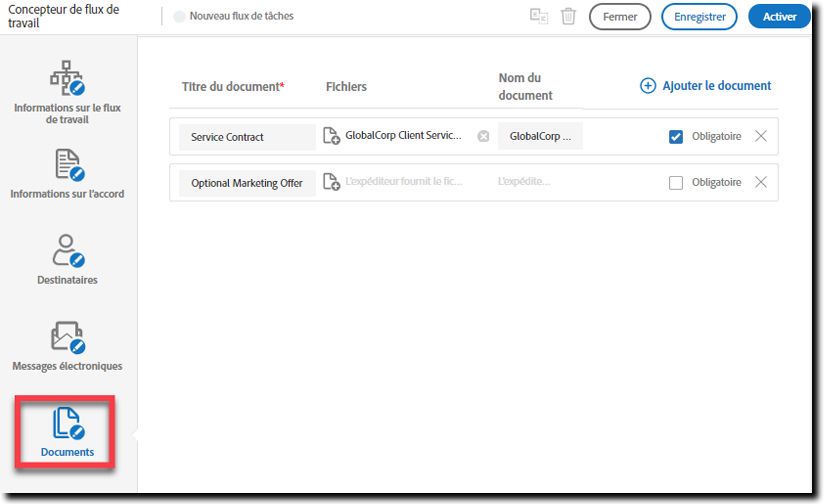This screenshot has width=830, height=504.
Task: Open the Informations sur le flux de travail section
Action: click(67, 93)
